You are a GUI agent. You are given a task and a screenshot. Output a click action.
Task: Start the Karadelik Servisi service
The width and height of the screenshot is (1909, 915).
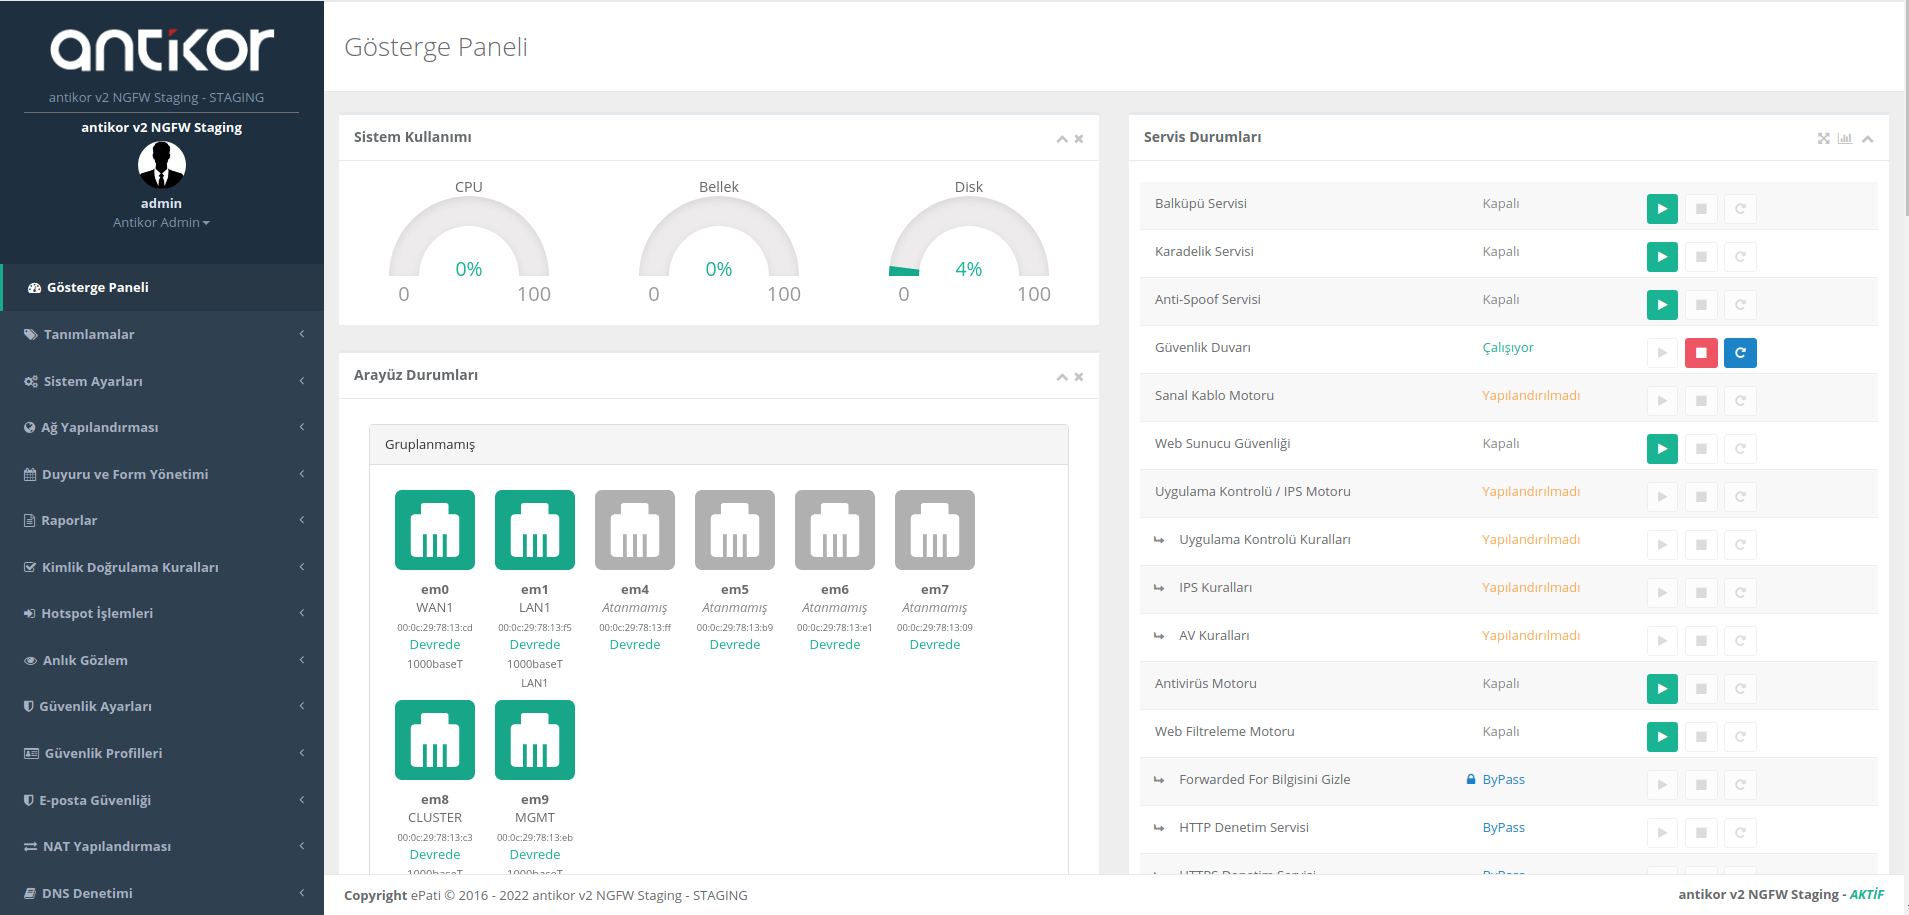(x=1662, y=257)
